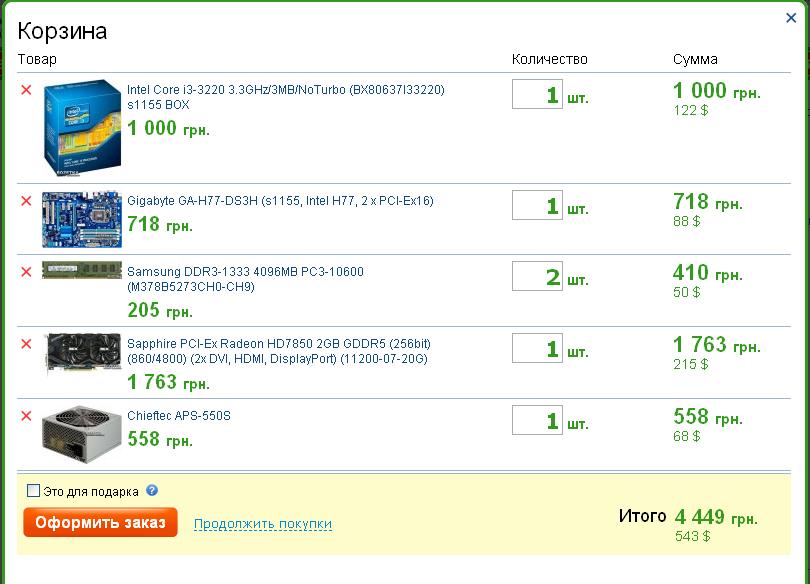This screenshot has height=584, width=810.
Task: Click the Samsung RAM stick thumbnail
Action: (82, 270)
